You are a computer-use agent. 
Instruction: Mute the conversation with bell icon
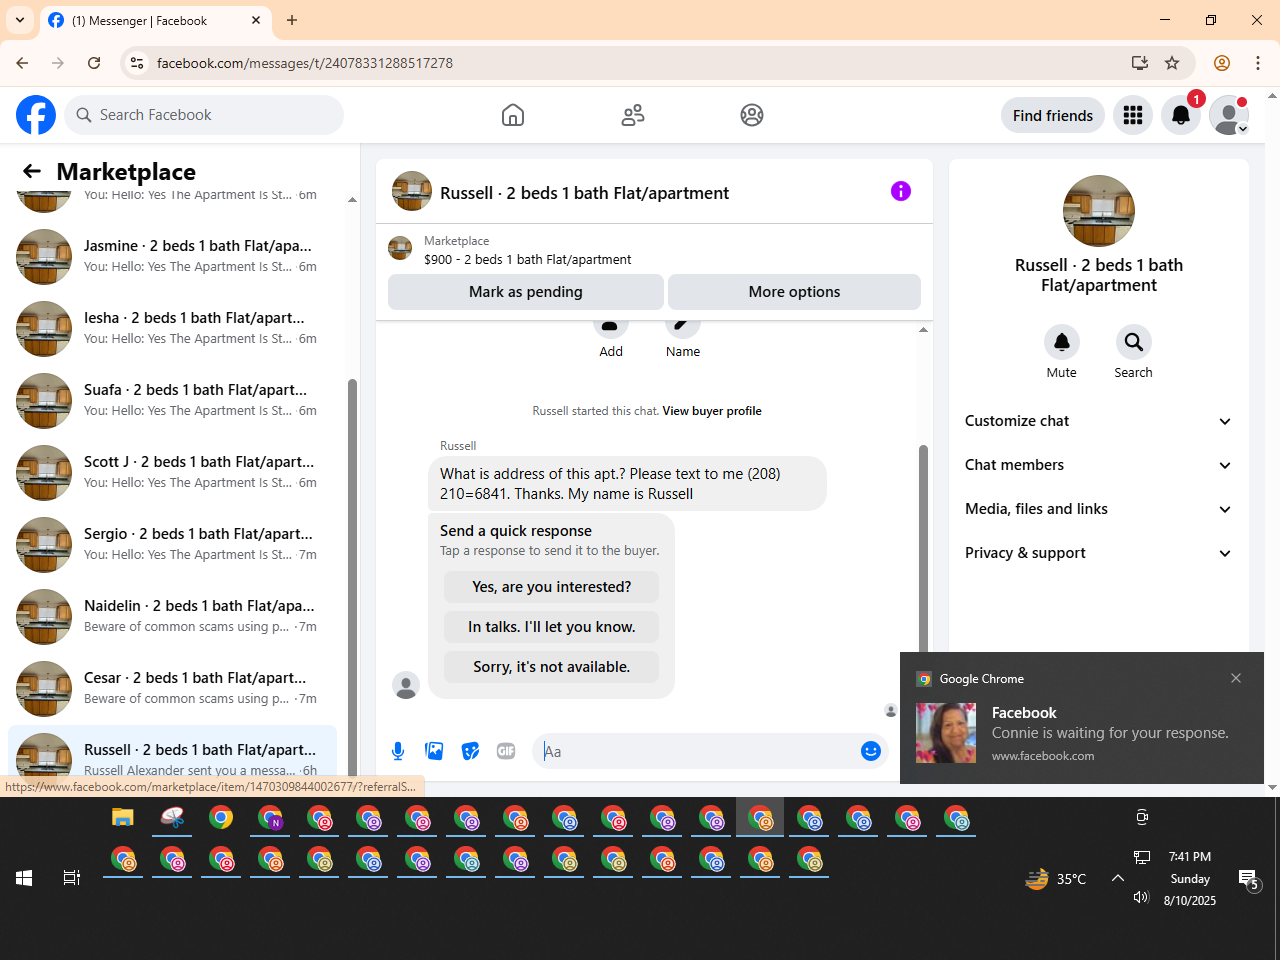tap(1062, 342)
